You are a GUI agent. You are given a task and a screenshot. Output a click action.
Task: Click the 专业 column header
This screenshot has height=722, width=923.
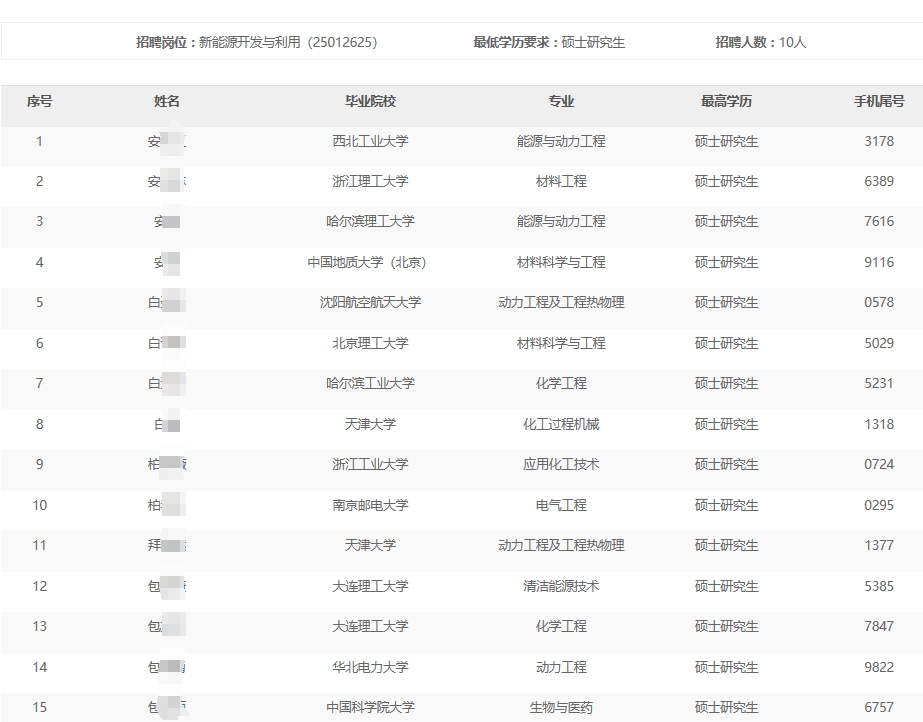561,101
